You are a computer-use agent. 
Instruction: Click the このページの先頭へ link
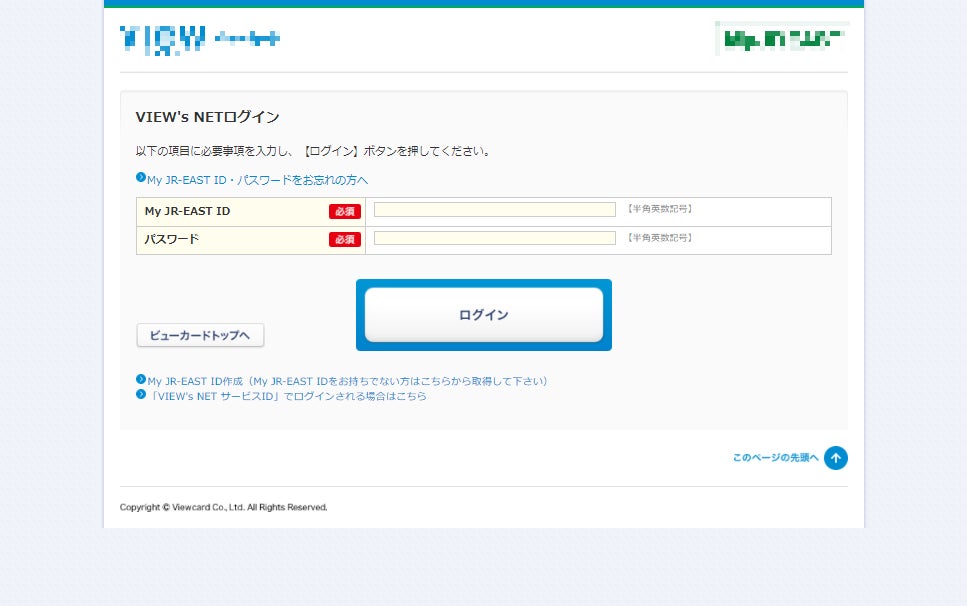775,457
